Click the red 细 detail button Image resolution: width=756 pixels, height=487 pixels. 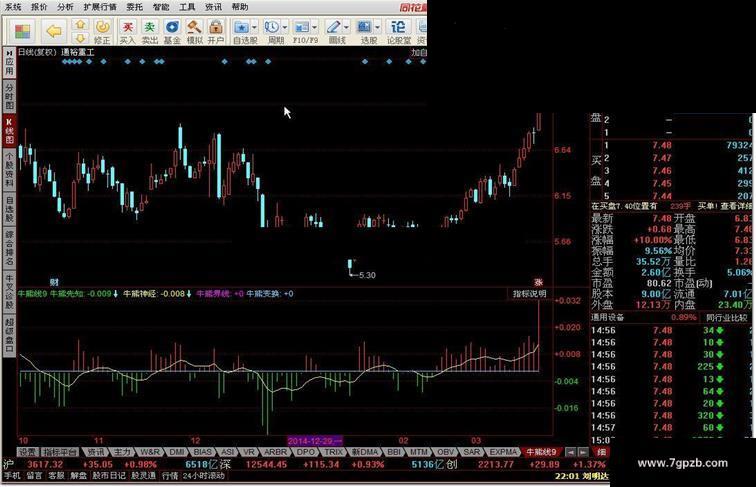[601, 452]
